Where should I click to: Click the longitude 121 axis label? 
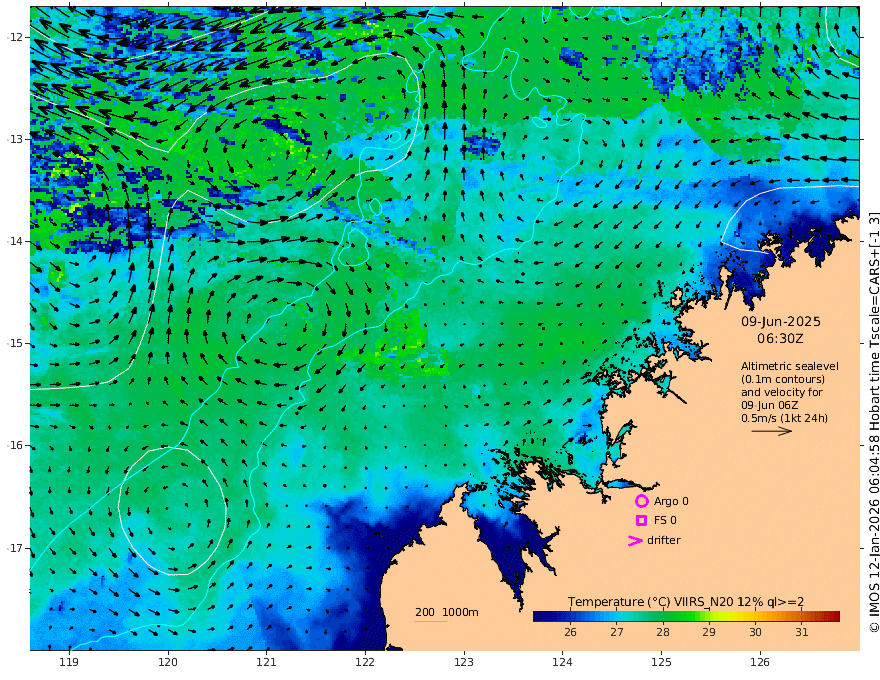pyautogui.click(x=266, y=662)
